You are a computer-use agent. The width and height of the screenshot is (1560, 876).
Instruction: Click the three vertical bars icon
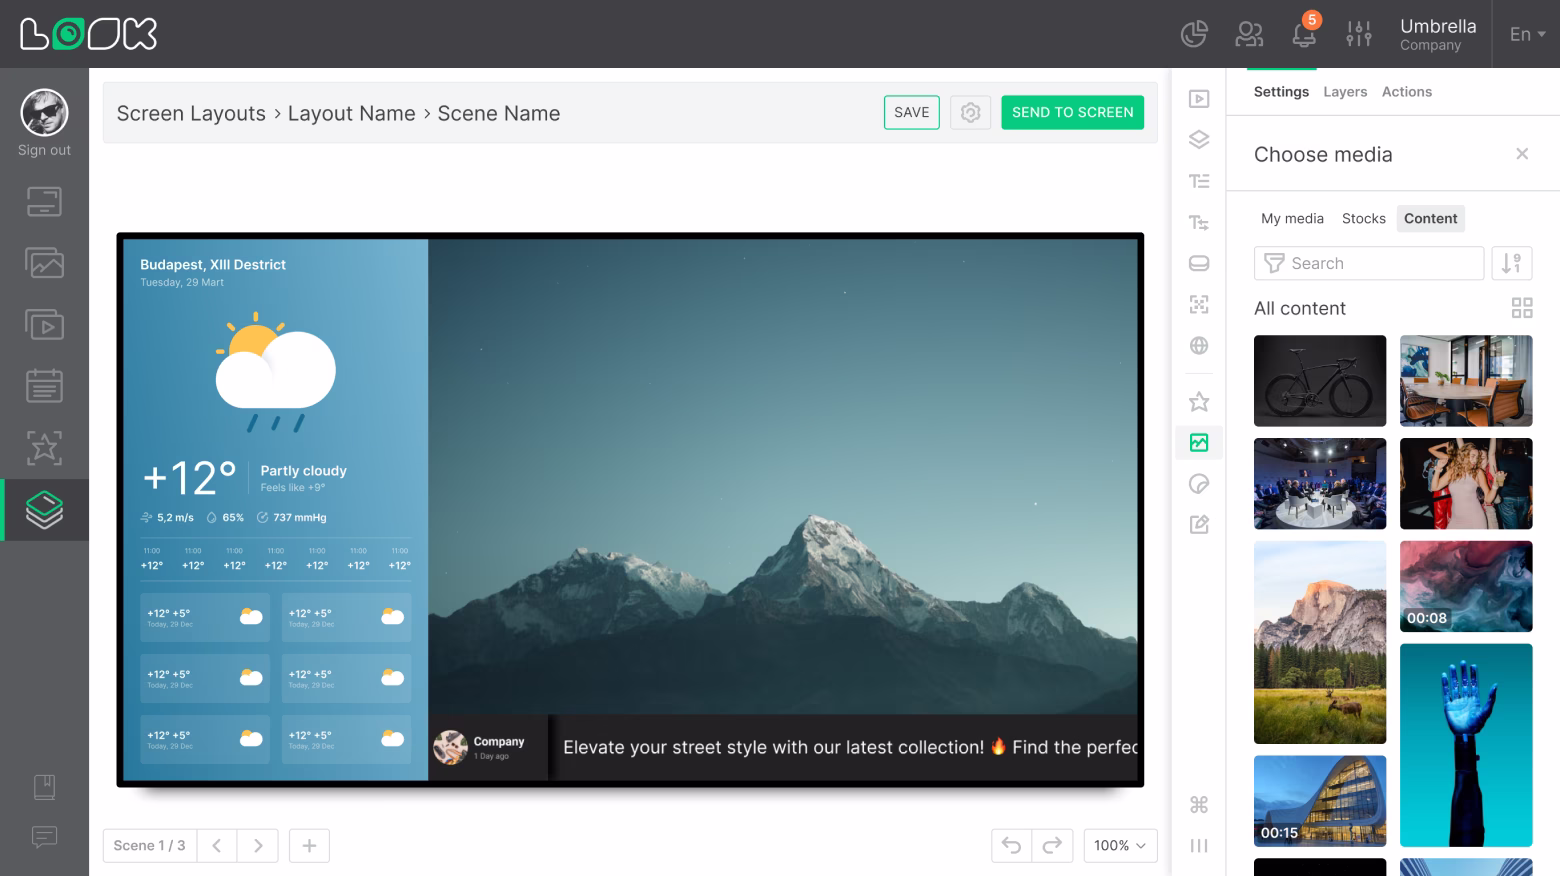(x=1199, y=846)
